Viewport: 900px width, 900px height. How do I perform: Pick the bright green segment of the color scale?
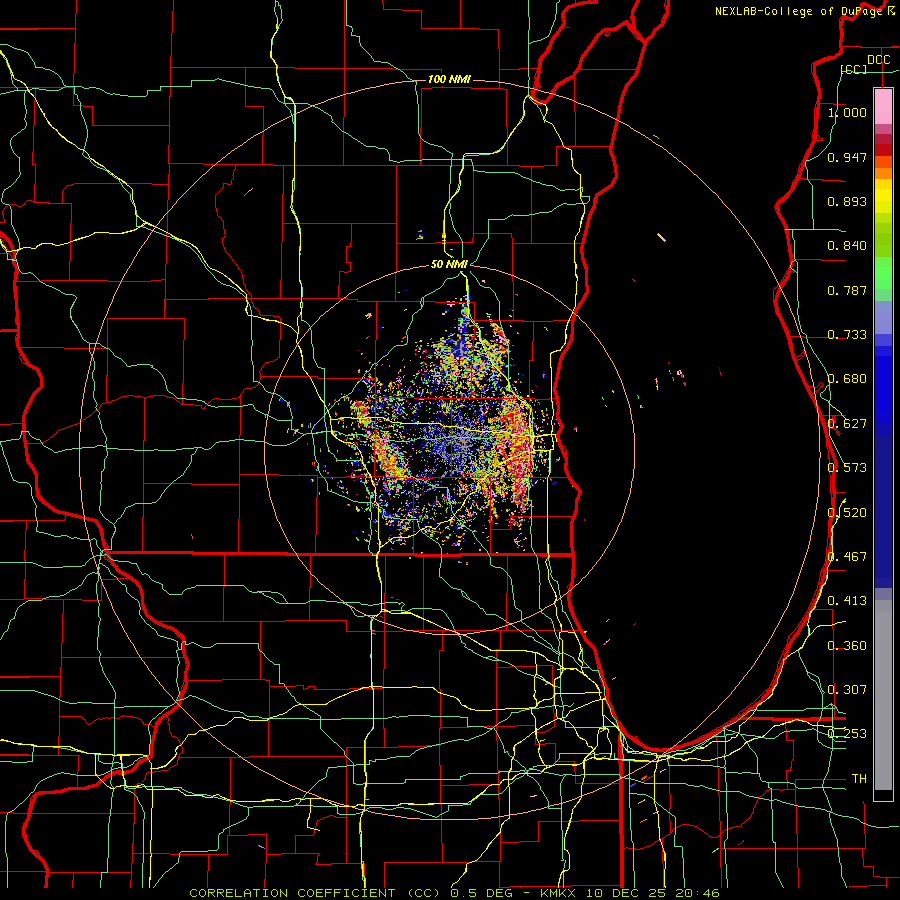tap(883, 272)
